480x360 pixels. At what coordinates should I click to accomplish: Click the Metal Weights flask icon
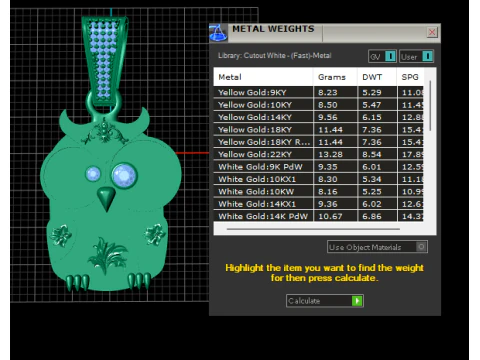[219, 33]
